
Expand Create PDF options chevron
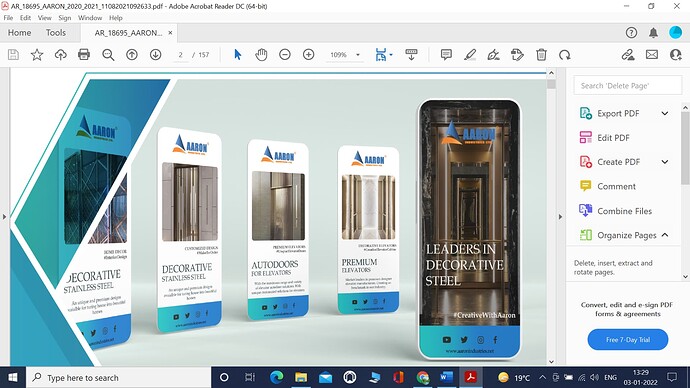pos(664,162)
